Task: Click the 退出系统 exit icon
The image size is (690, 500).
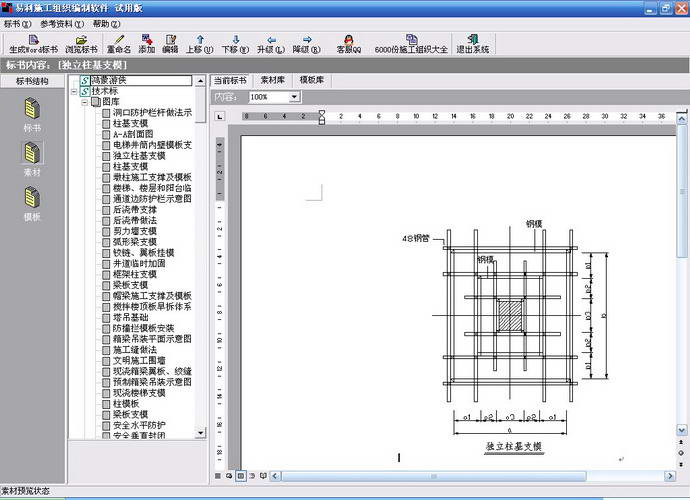Action: [473, 44]
